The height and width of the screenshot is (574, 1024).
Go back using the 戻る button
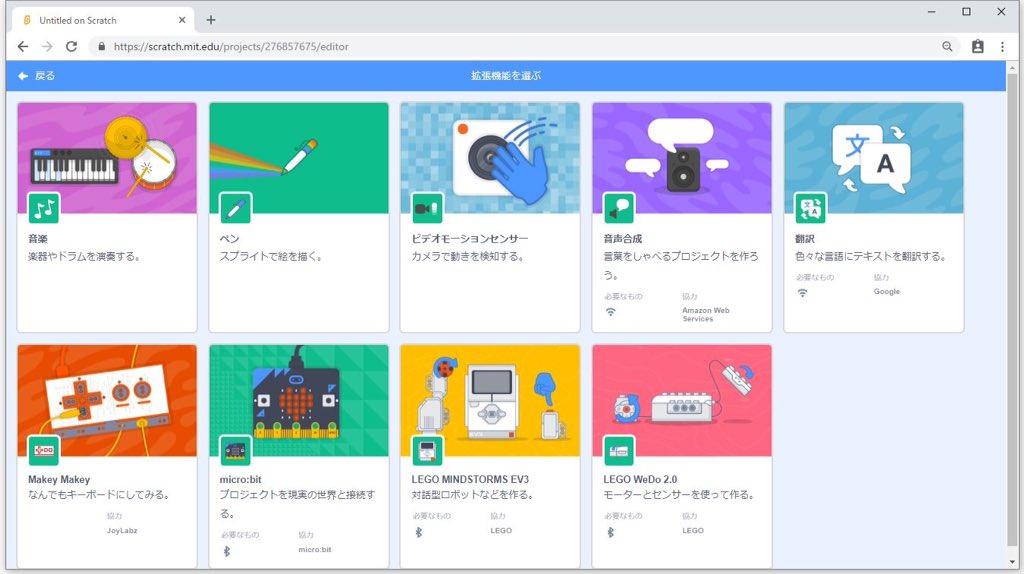[x=36, y=76]
